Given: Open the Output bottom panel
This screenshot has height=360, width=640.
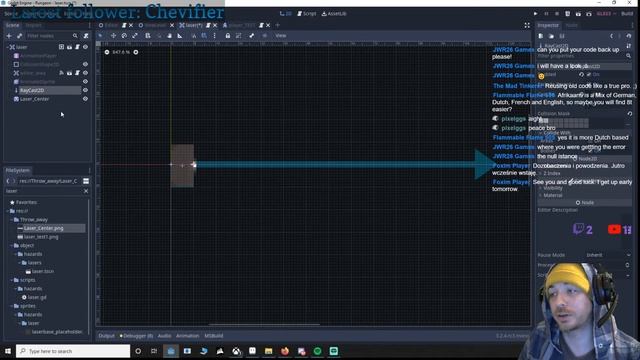Looking at the screenshot, I should (107, 336).
